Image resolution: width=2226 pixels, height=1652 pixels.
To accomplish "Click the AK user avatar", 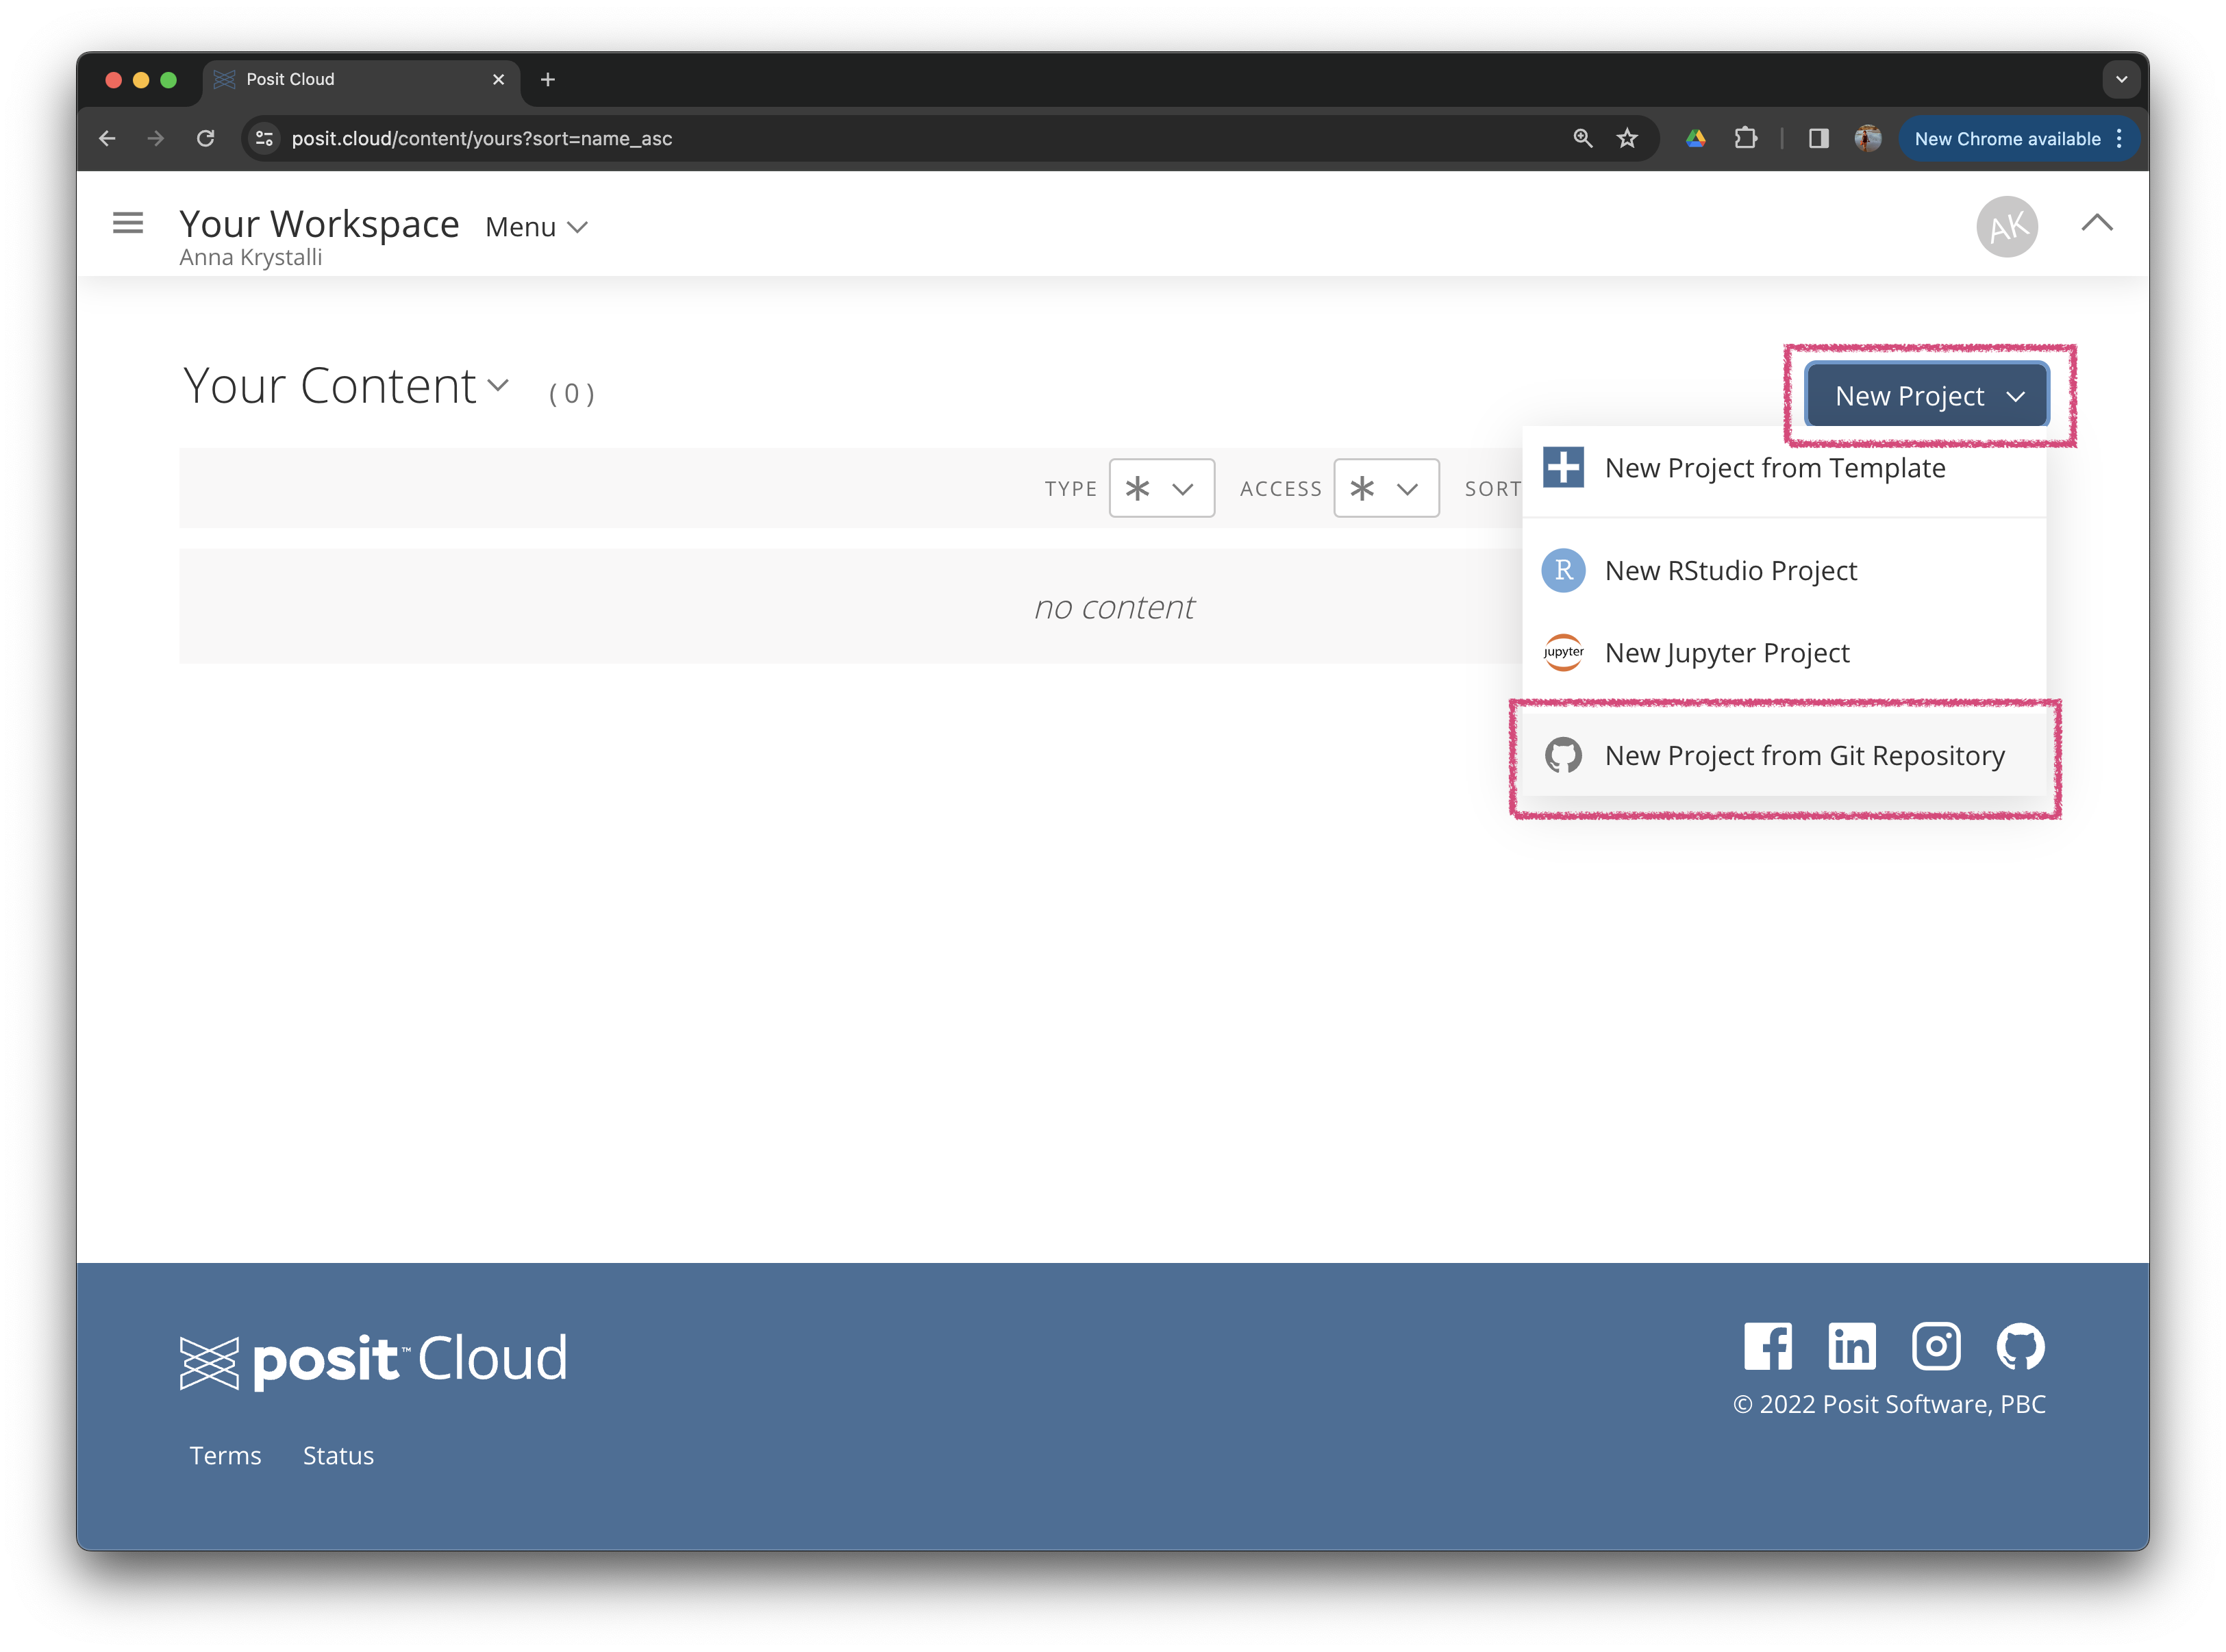I will tap(2006, 227).
